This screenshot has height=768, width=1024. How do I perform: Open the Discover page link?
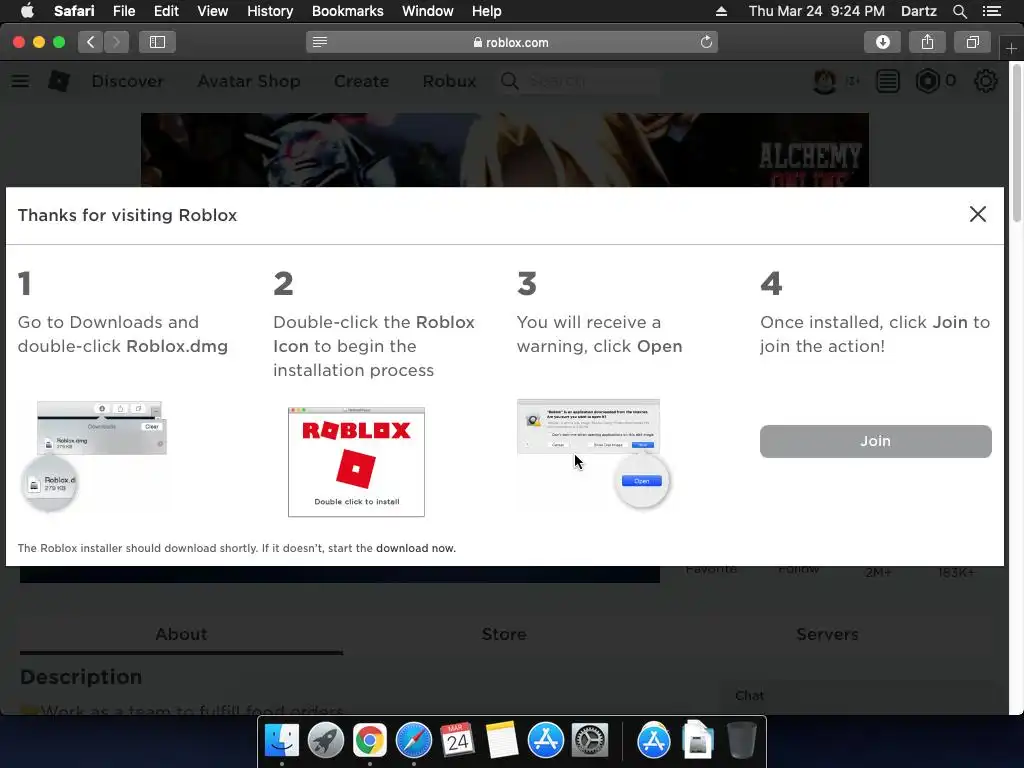click(127, 81)
